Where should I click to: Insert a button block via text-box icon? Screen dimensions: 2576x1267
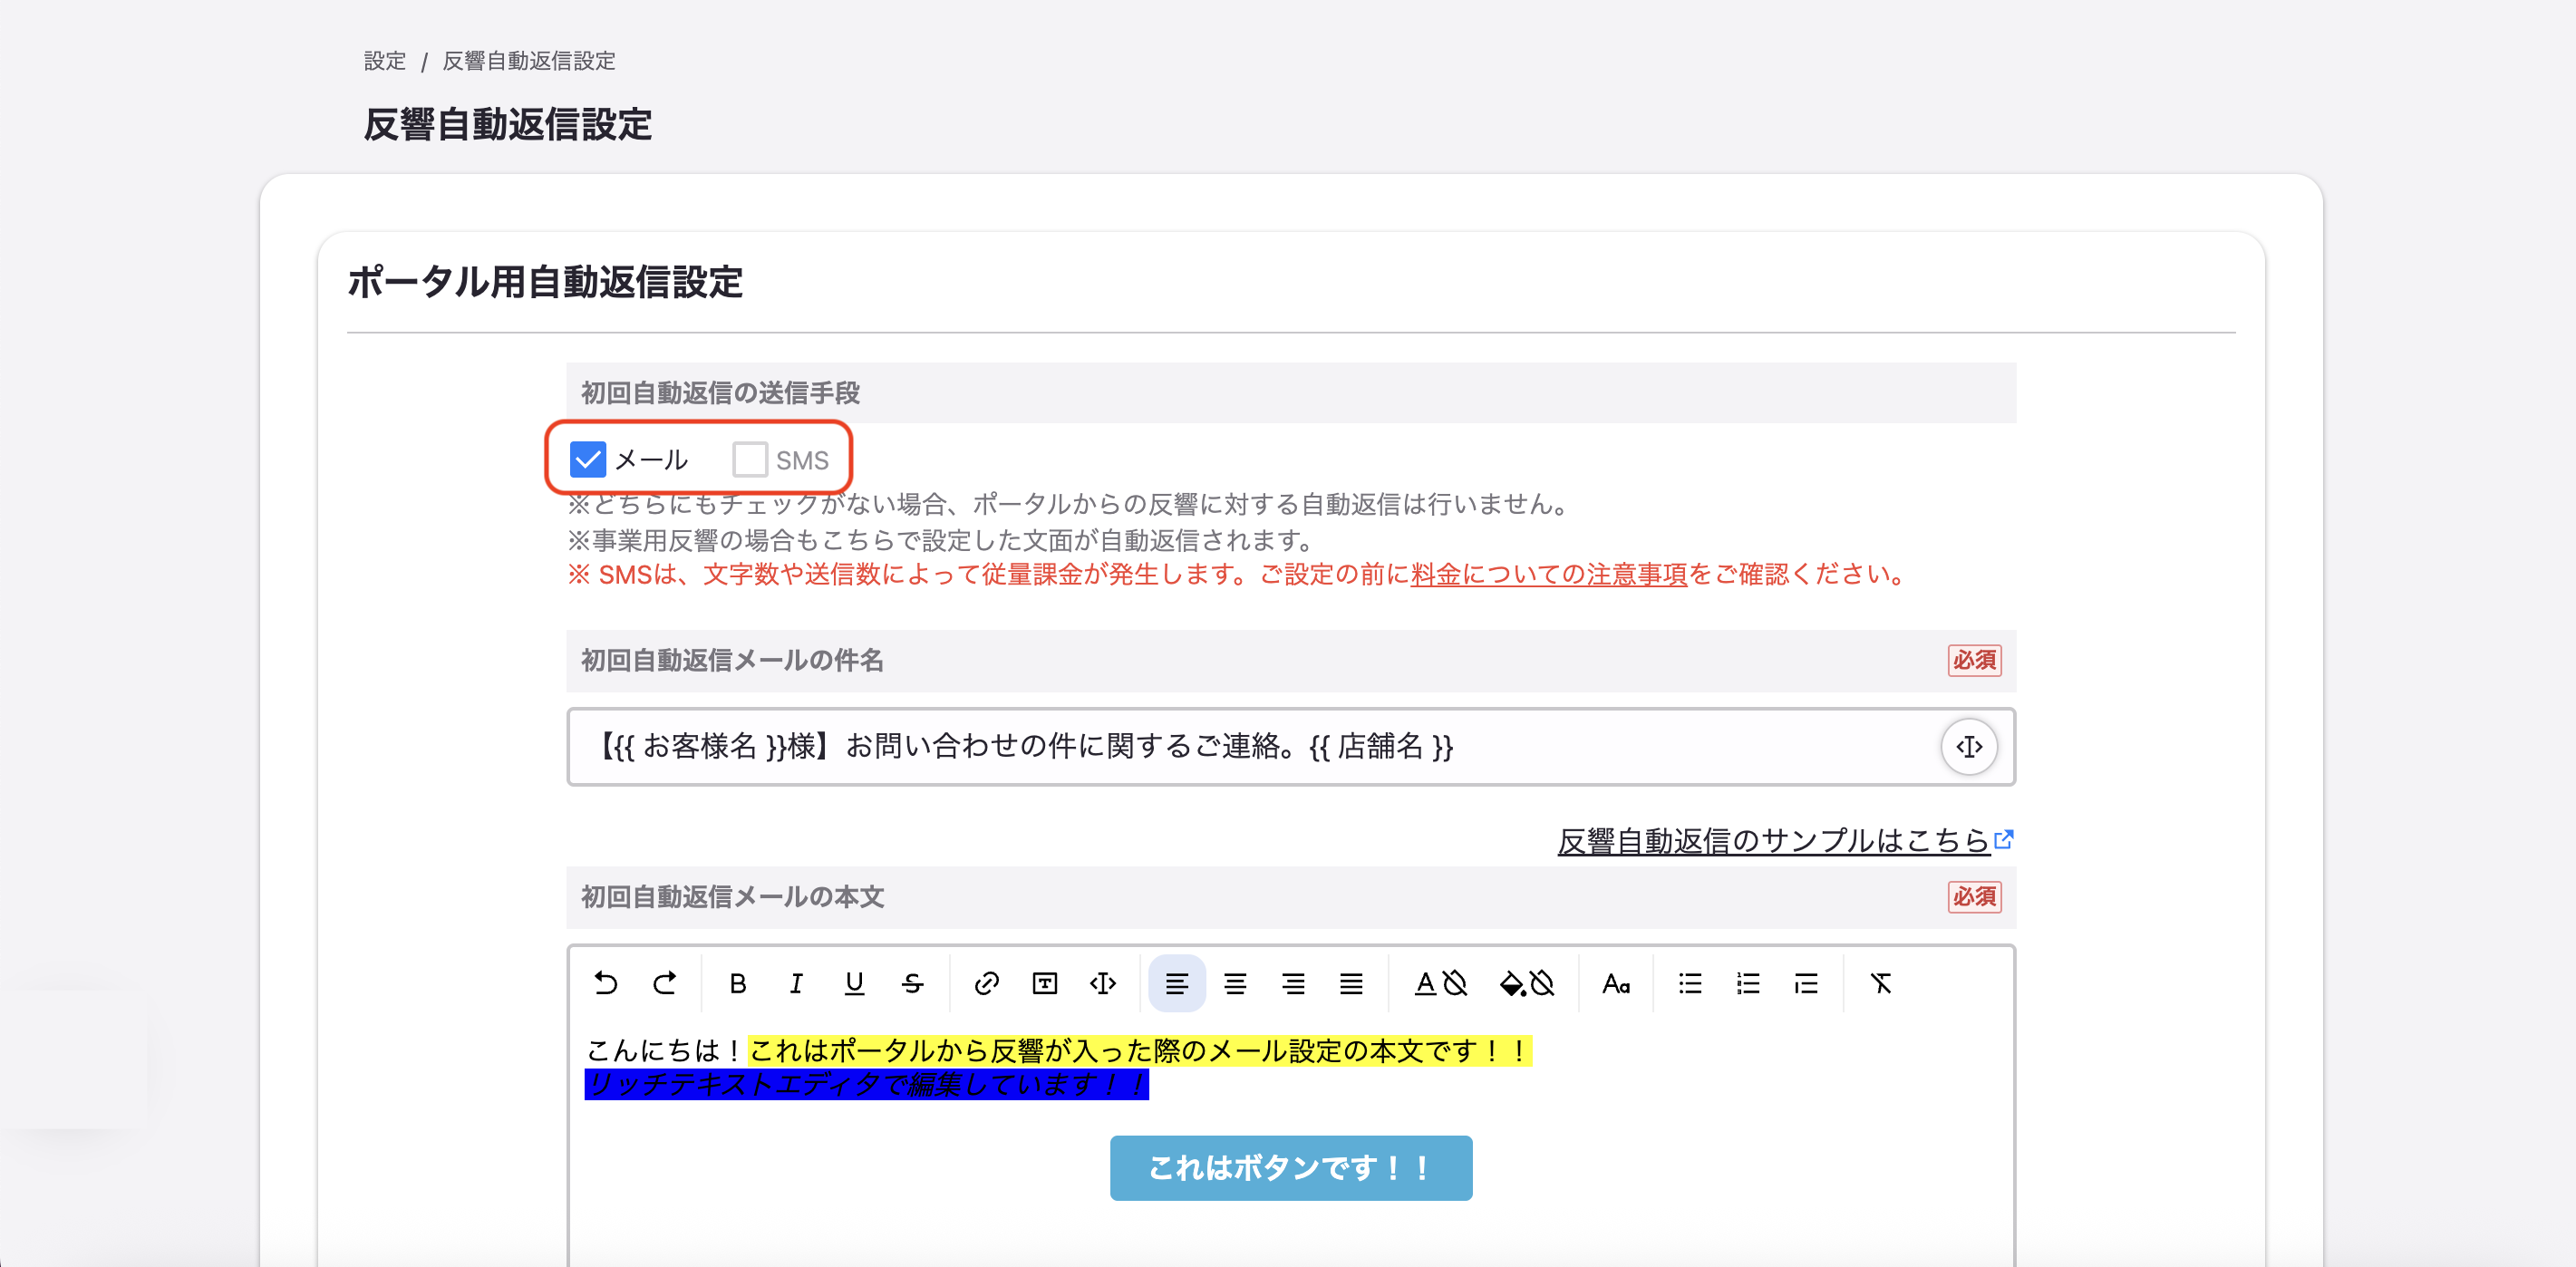click(x=1044, y=983)
